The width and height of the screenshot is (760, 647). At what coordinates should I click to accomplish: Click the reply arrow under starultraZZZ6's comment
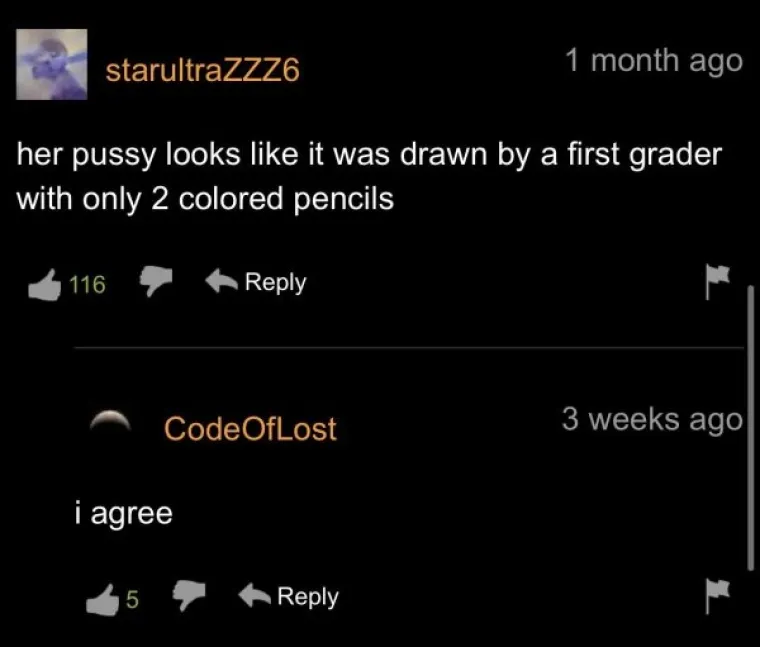point(221,282)
